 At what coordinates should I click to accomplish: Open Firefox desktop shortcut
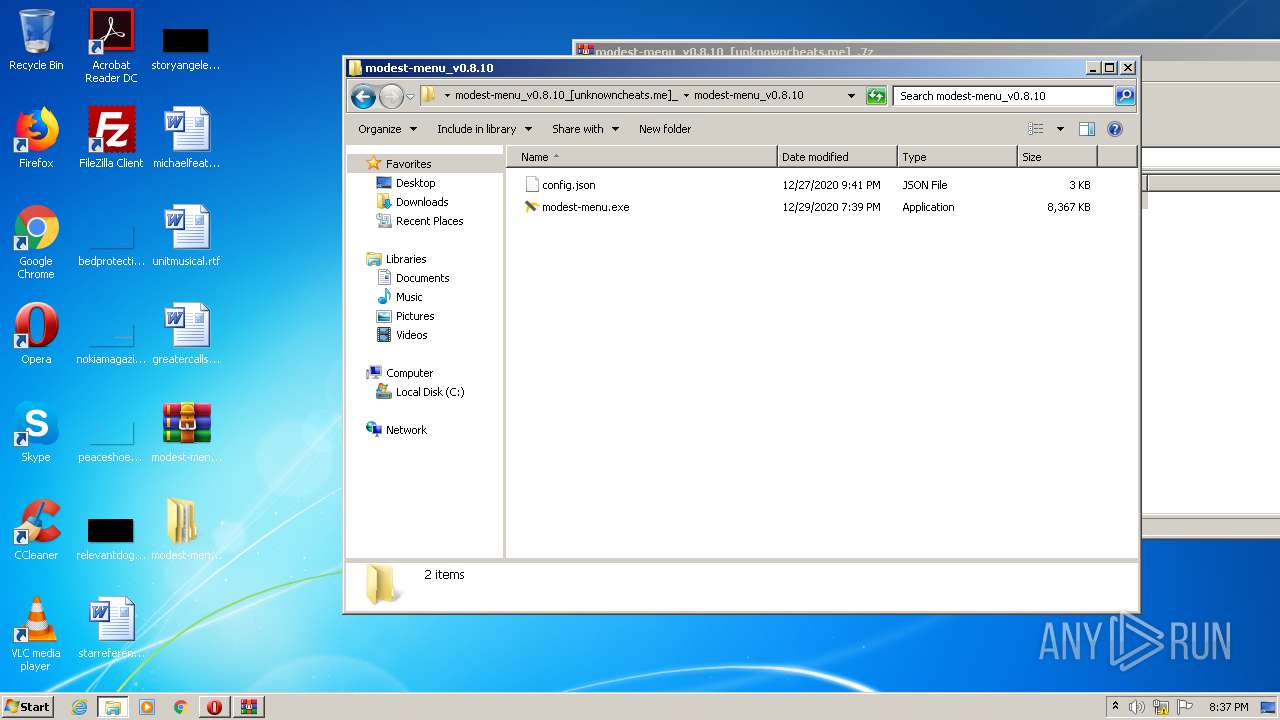[36, 138]
